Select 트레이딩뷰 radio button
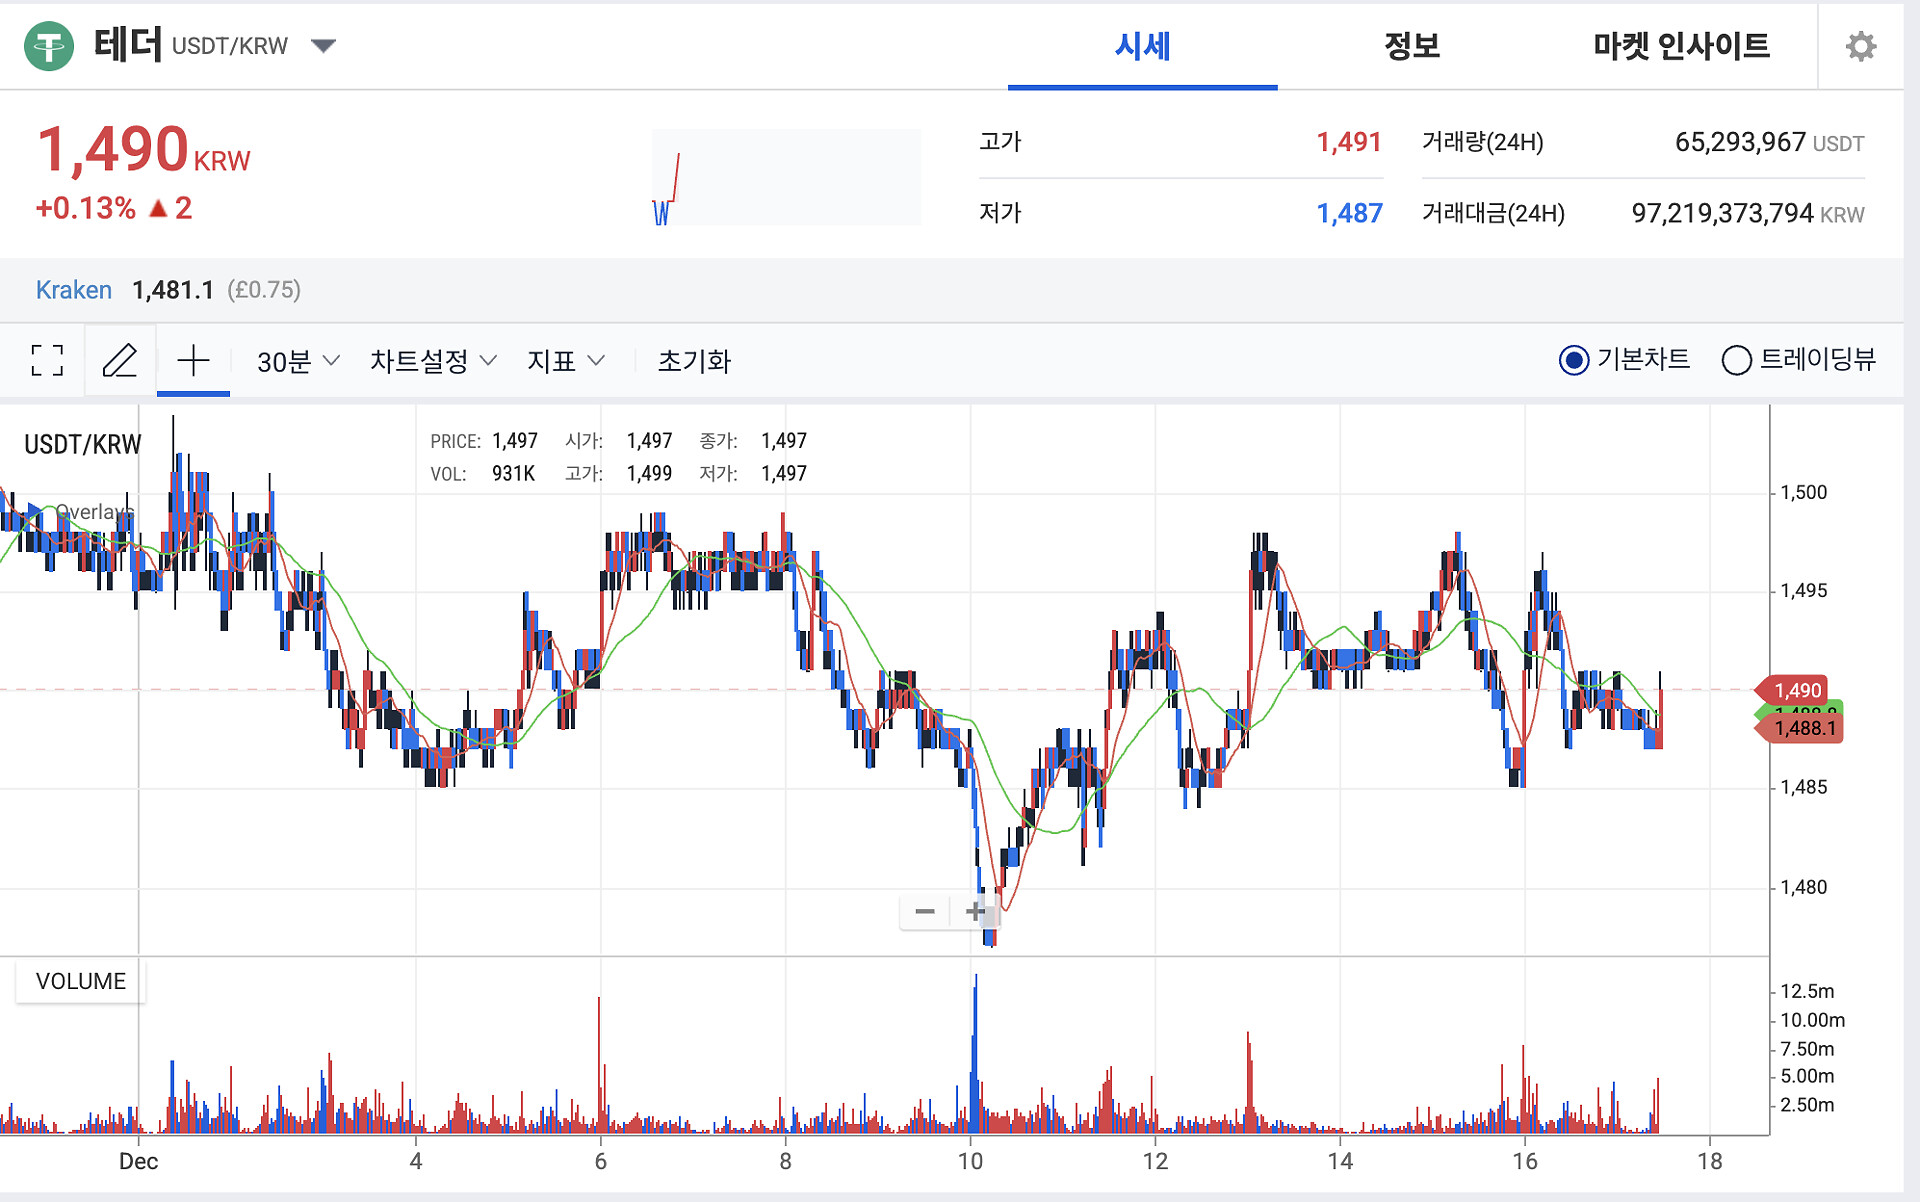This screenshot has width=1920, height=1202. (x=1736, y=360)
